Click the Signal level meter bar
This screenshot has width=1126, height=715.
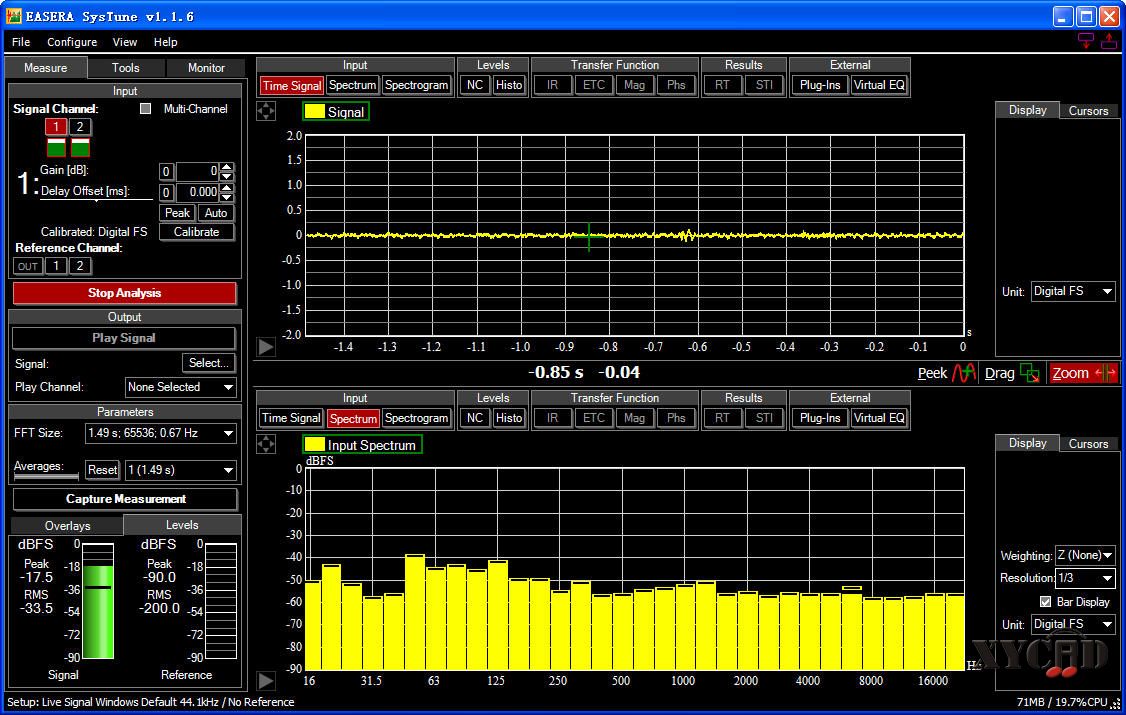click(98, 601)
